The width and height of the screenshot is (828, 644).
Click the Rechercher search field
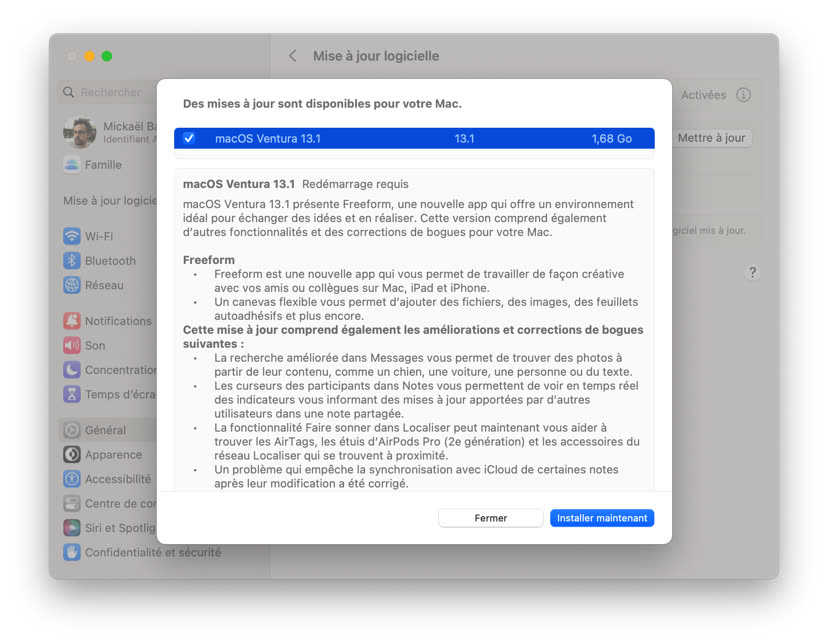click(x=109, y=92)
